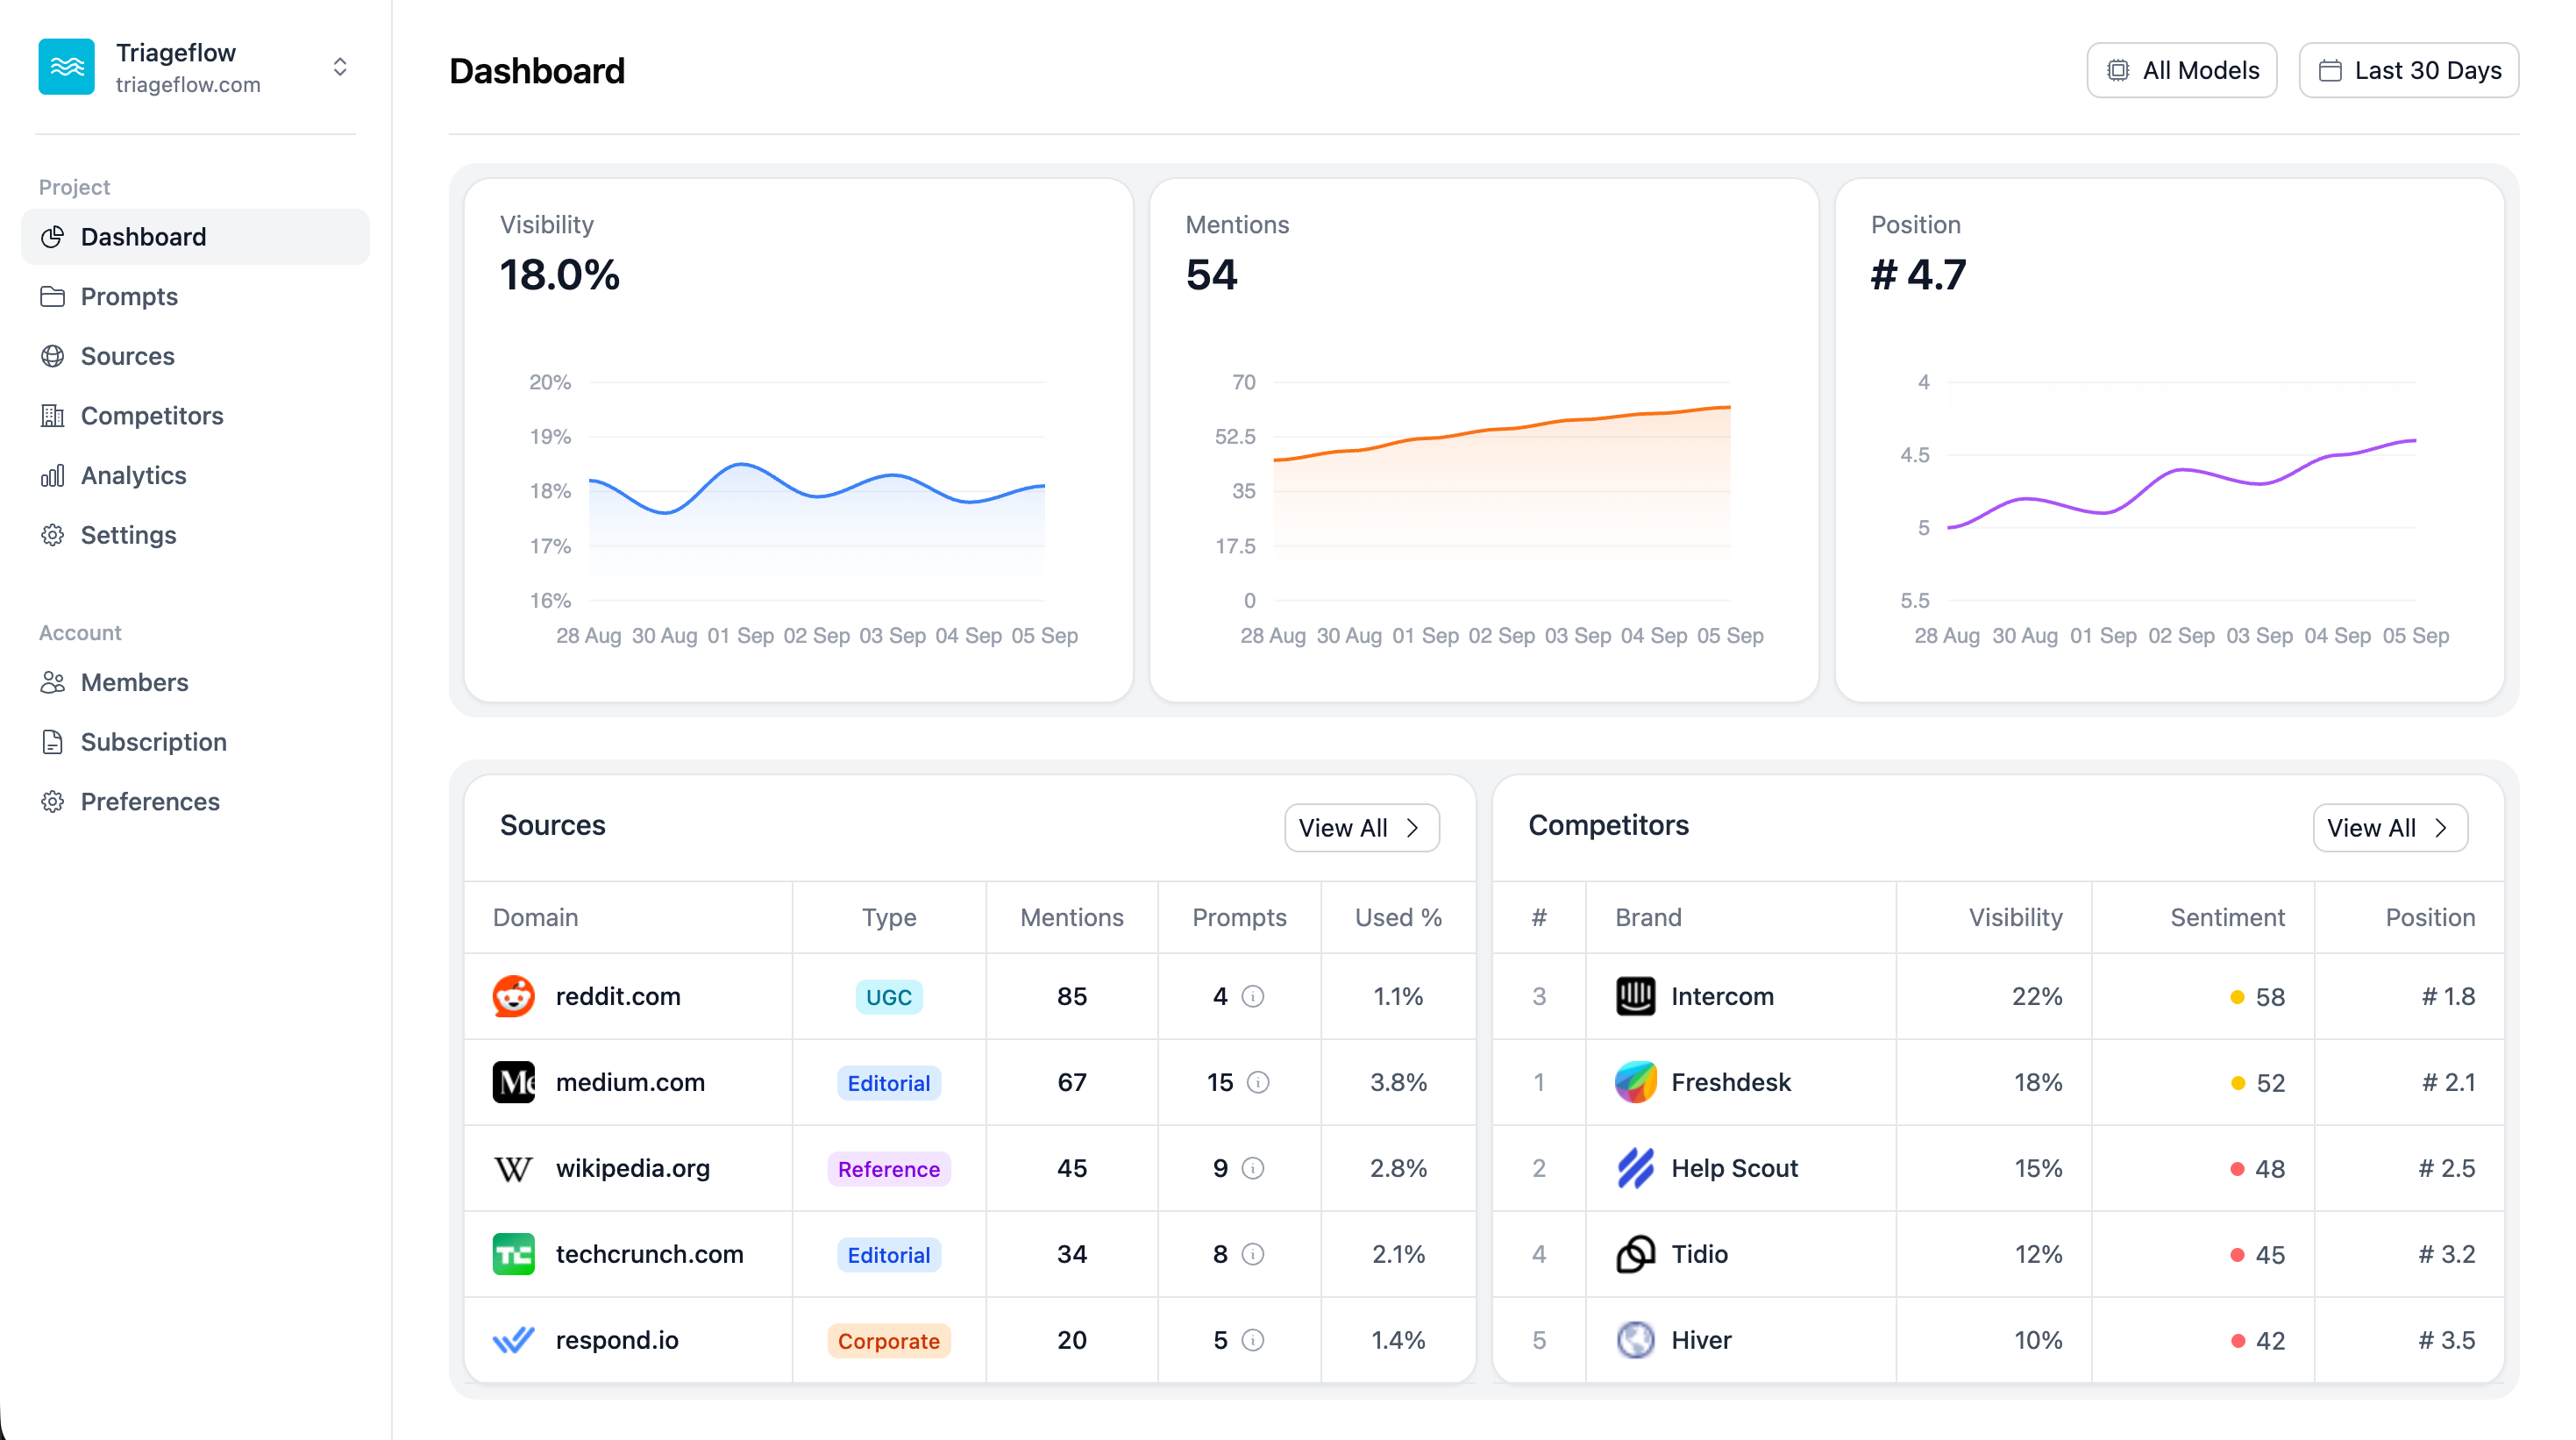Click info icon beside medium.com prompts count

1258,1082
